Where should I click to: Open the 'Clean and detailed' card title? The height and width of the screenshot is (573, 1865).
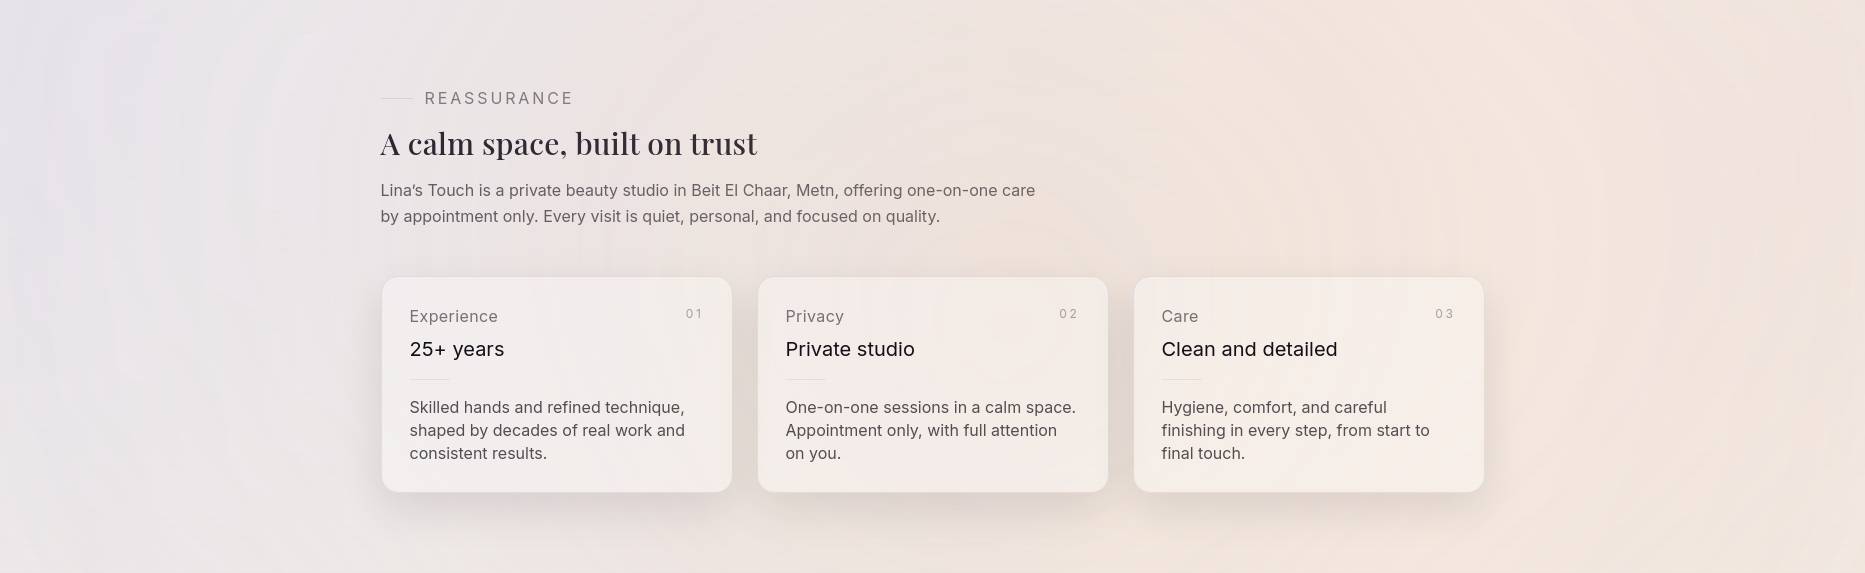point(1248,349)
